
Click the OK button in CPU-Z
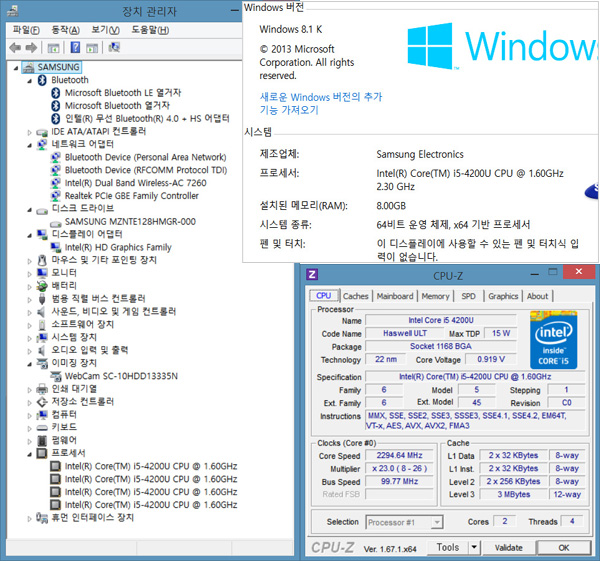564,548
